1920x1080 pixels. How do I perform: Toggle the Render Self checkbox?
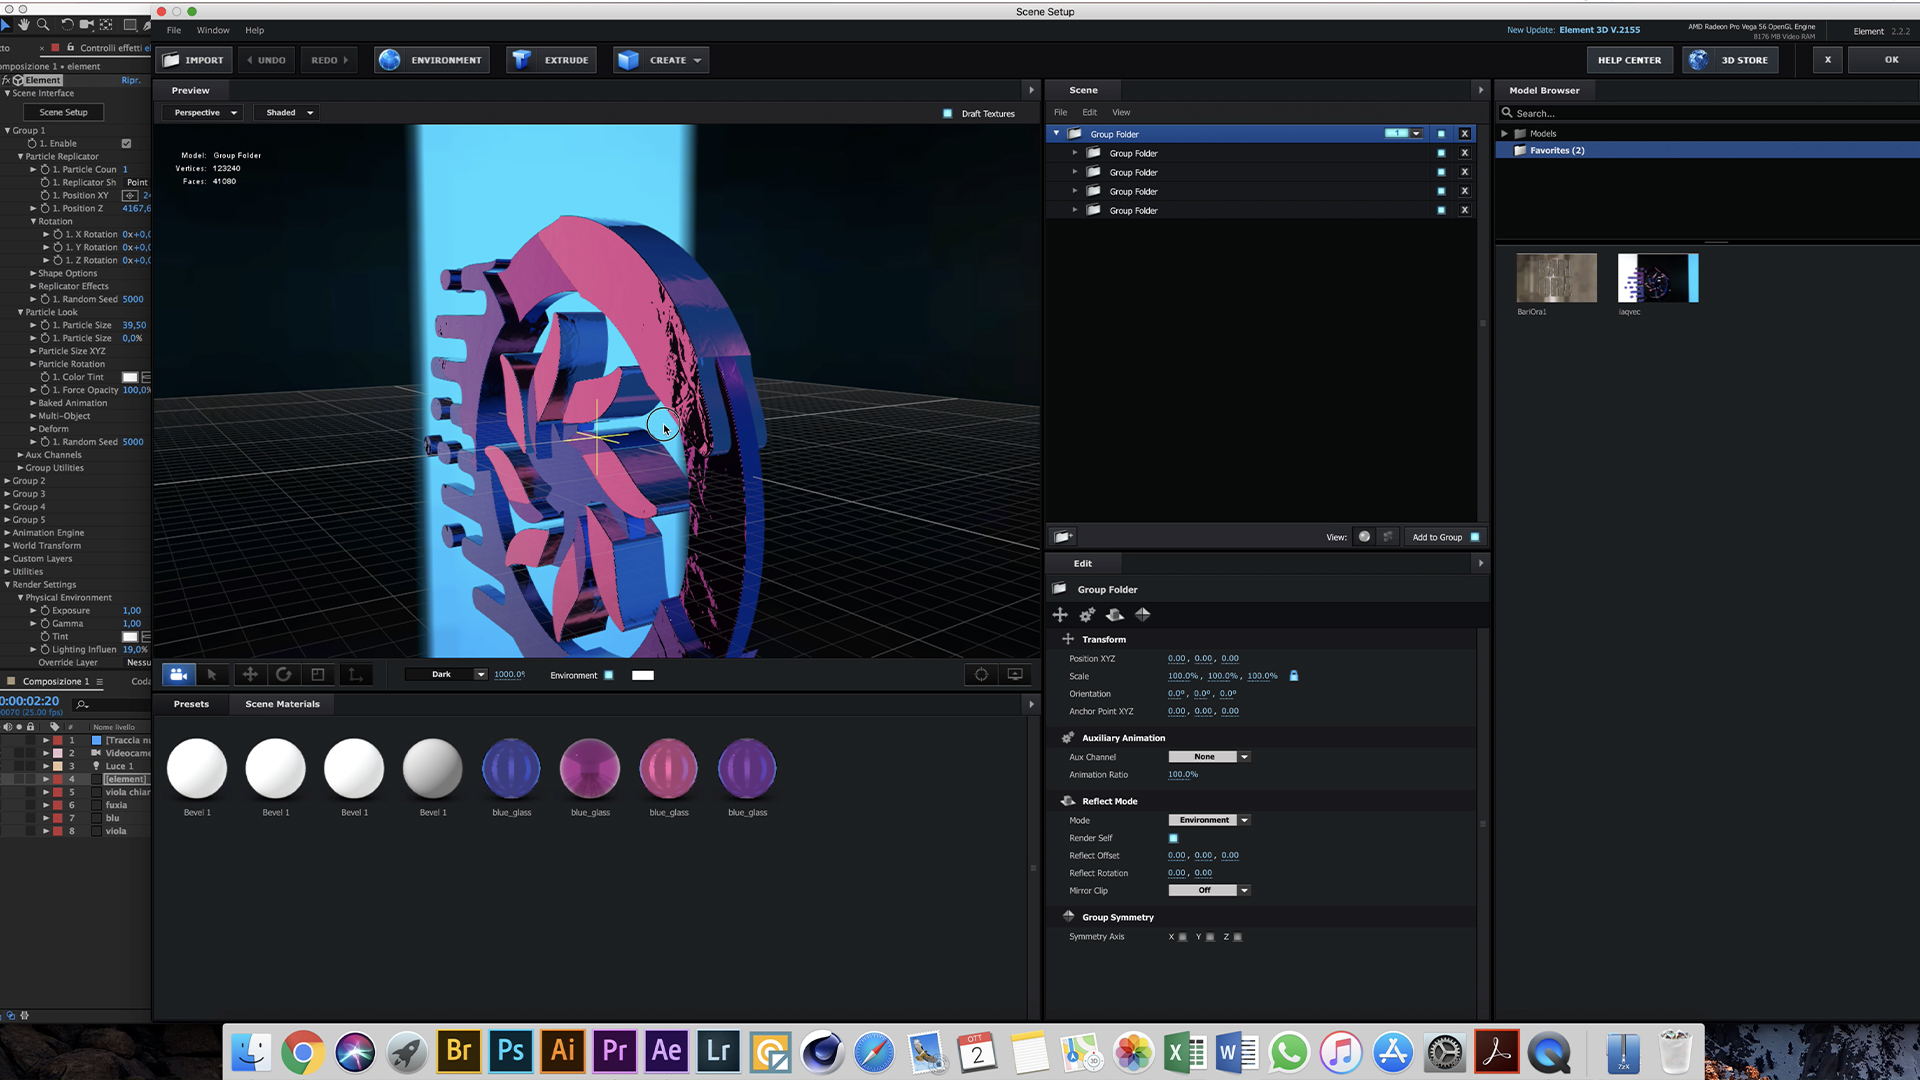pyautogui.click(x=1173, y=838)
